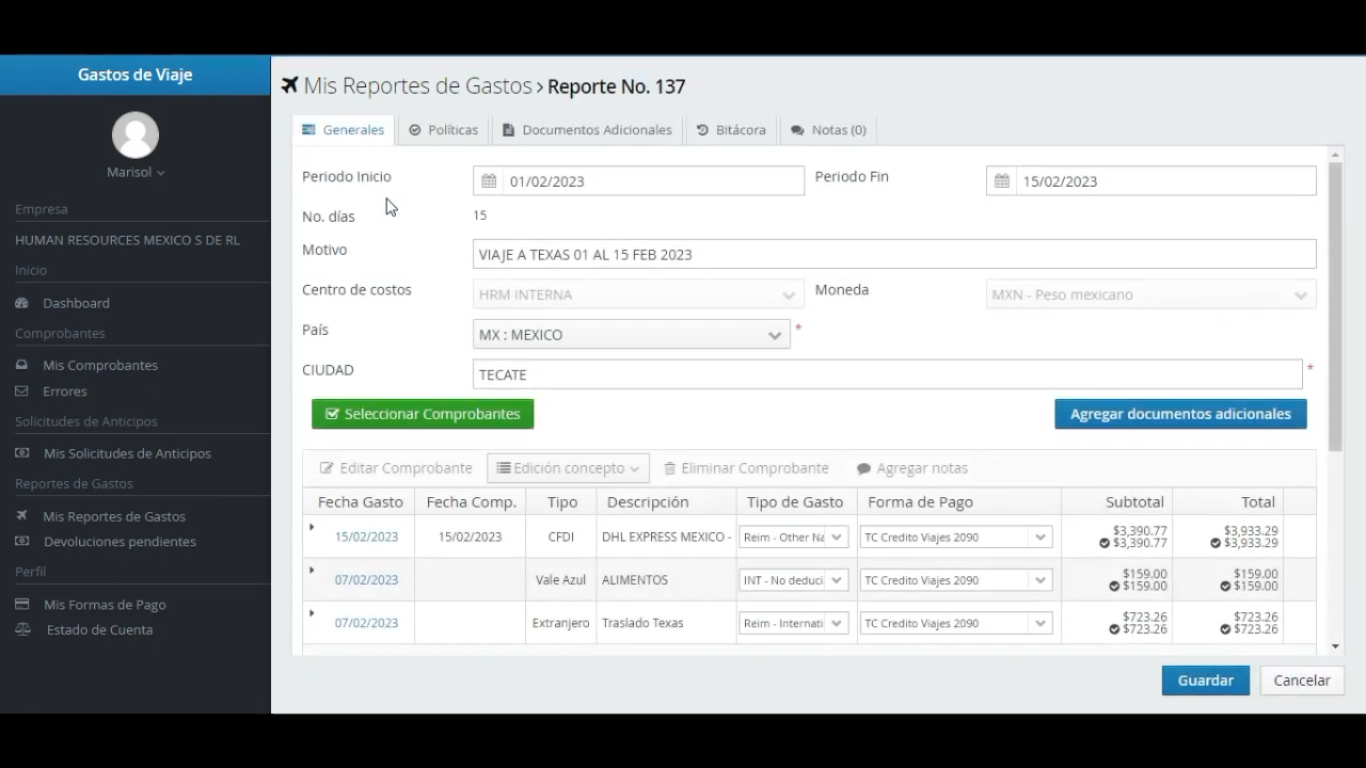Click the Mis Comprobantes inbox icon
This screenshot has height=768, width=1366.
22,365
